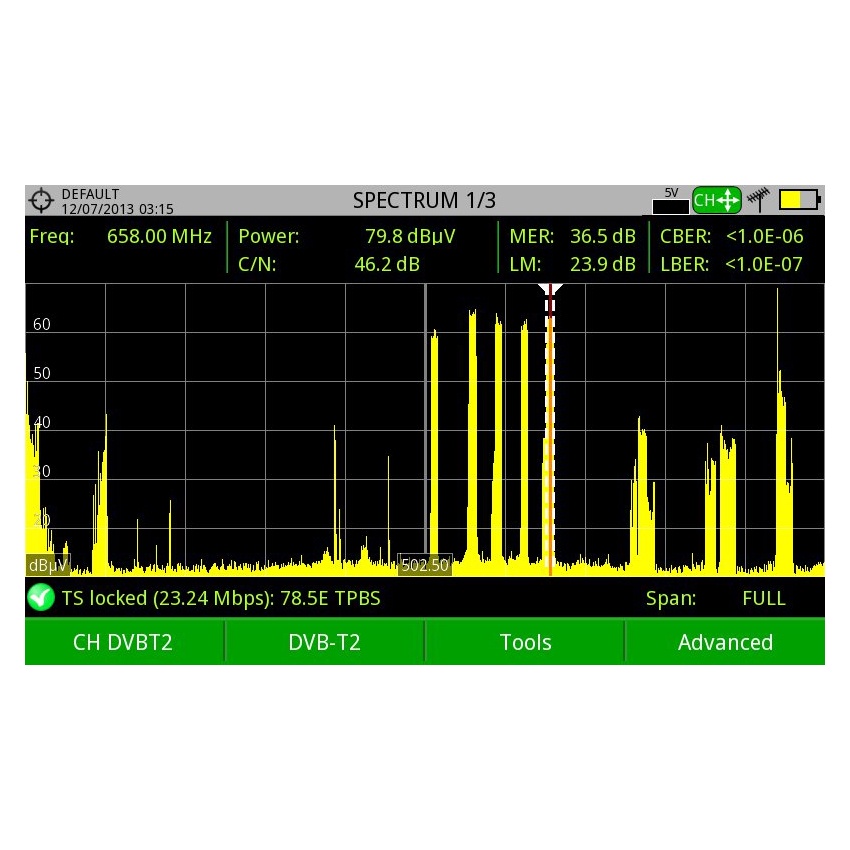Screen dimensions: 850x850
Task: Click the yellow battery level icon
Action: (x=799, y=200)
